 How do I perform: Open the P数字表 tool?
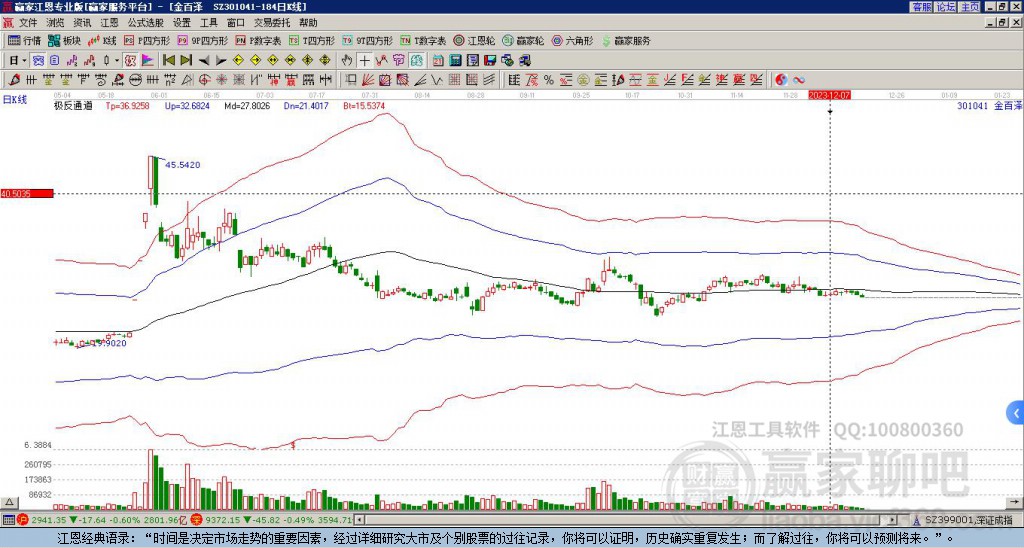point(259,40)
